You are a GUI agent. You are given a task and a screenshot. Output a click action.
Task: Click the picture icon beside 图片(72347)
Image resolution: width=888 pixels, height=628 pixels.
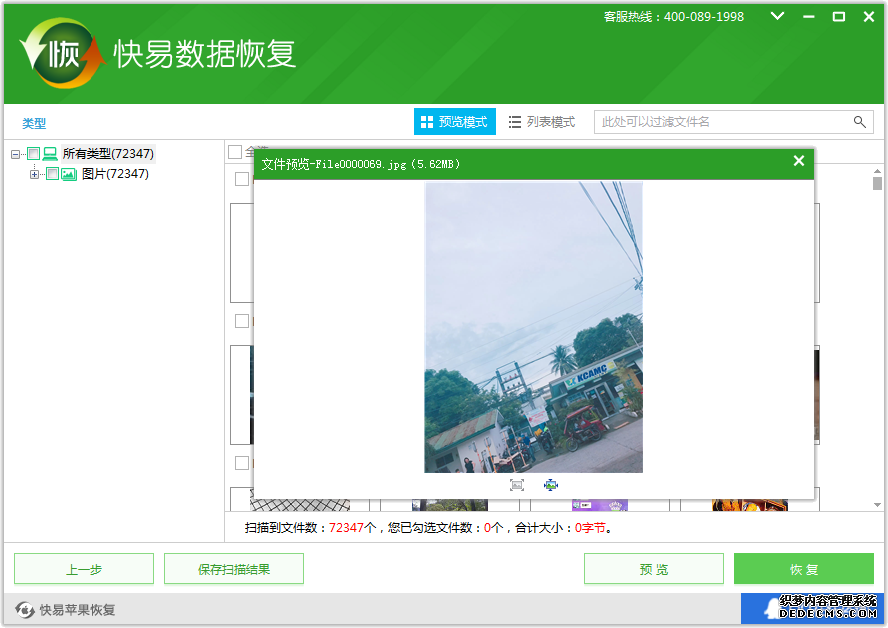[x=69, y=174]
